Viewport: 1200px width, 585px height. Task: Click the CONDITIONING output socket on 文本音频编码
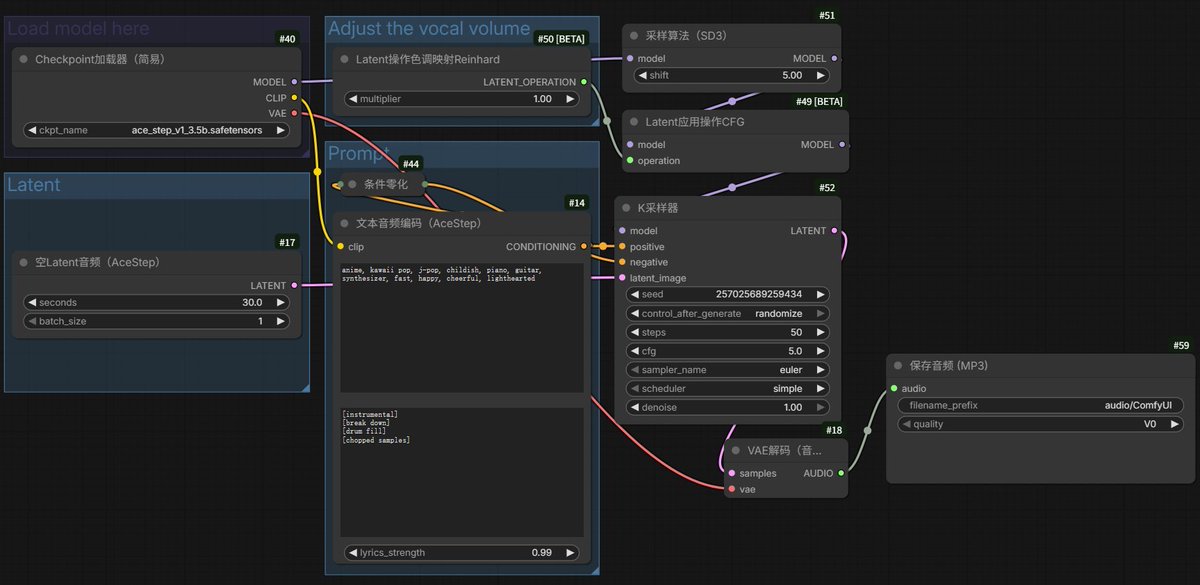click(584, 246)
